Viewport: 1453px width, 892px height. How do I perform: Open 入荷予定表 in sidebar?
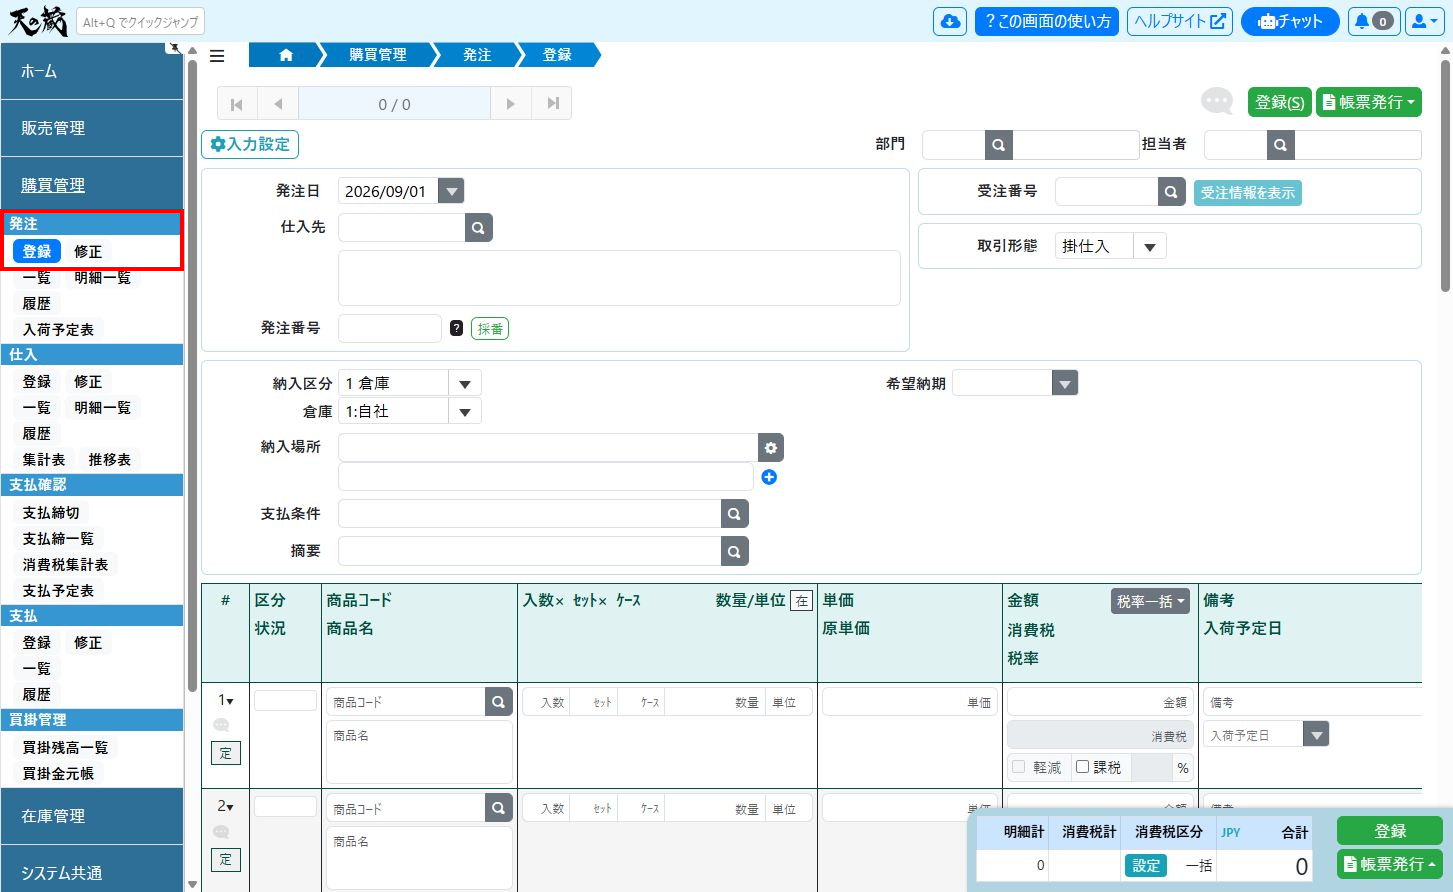(58, 329)
